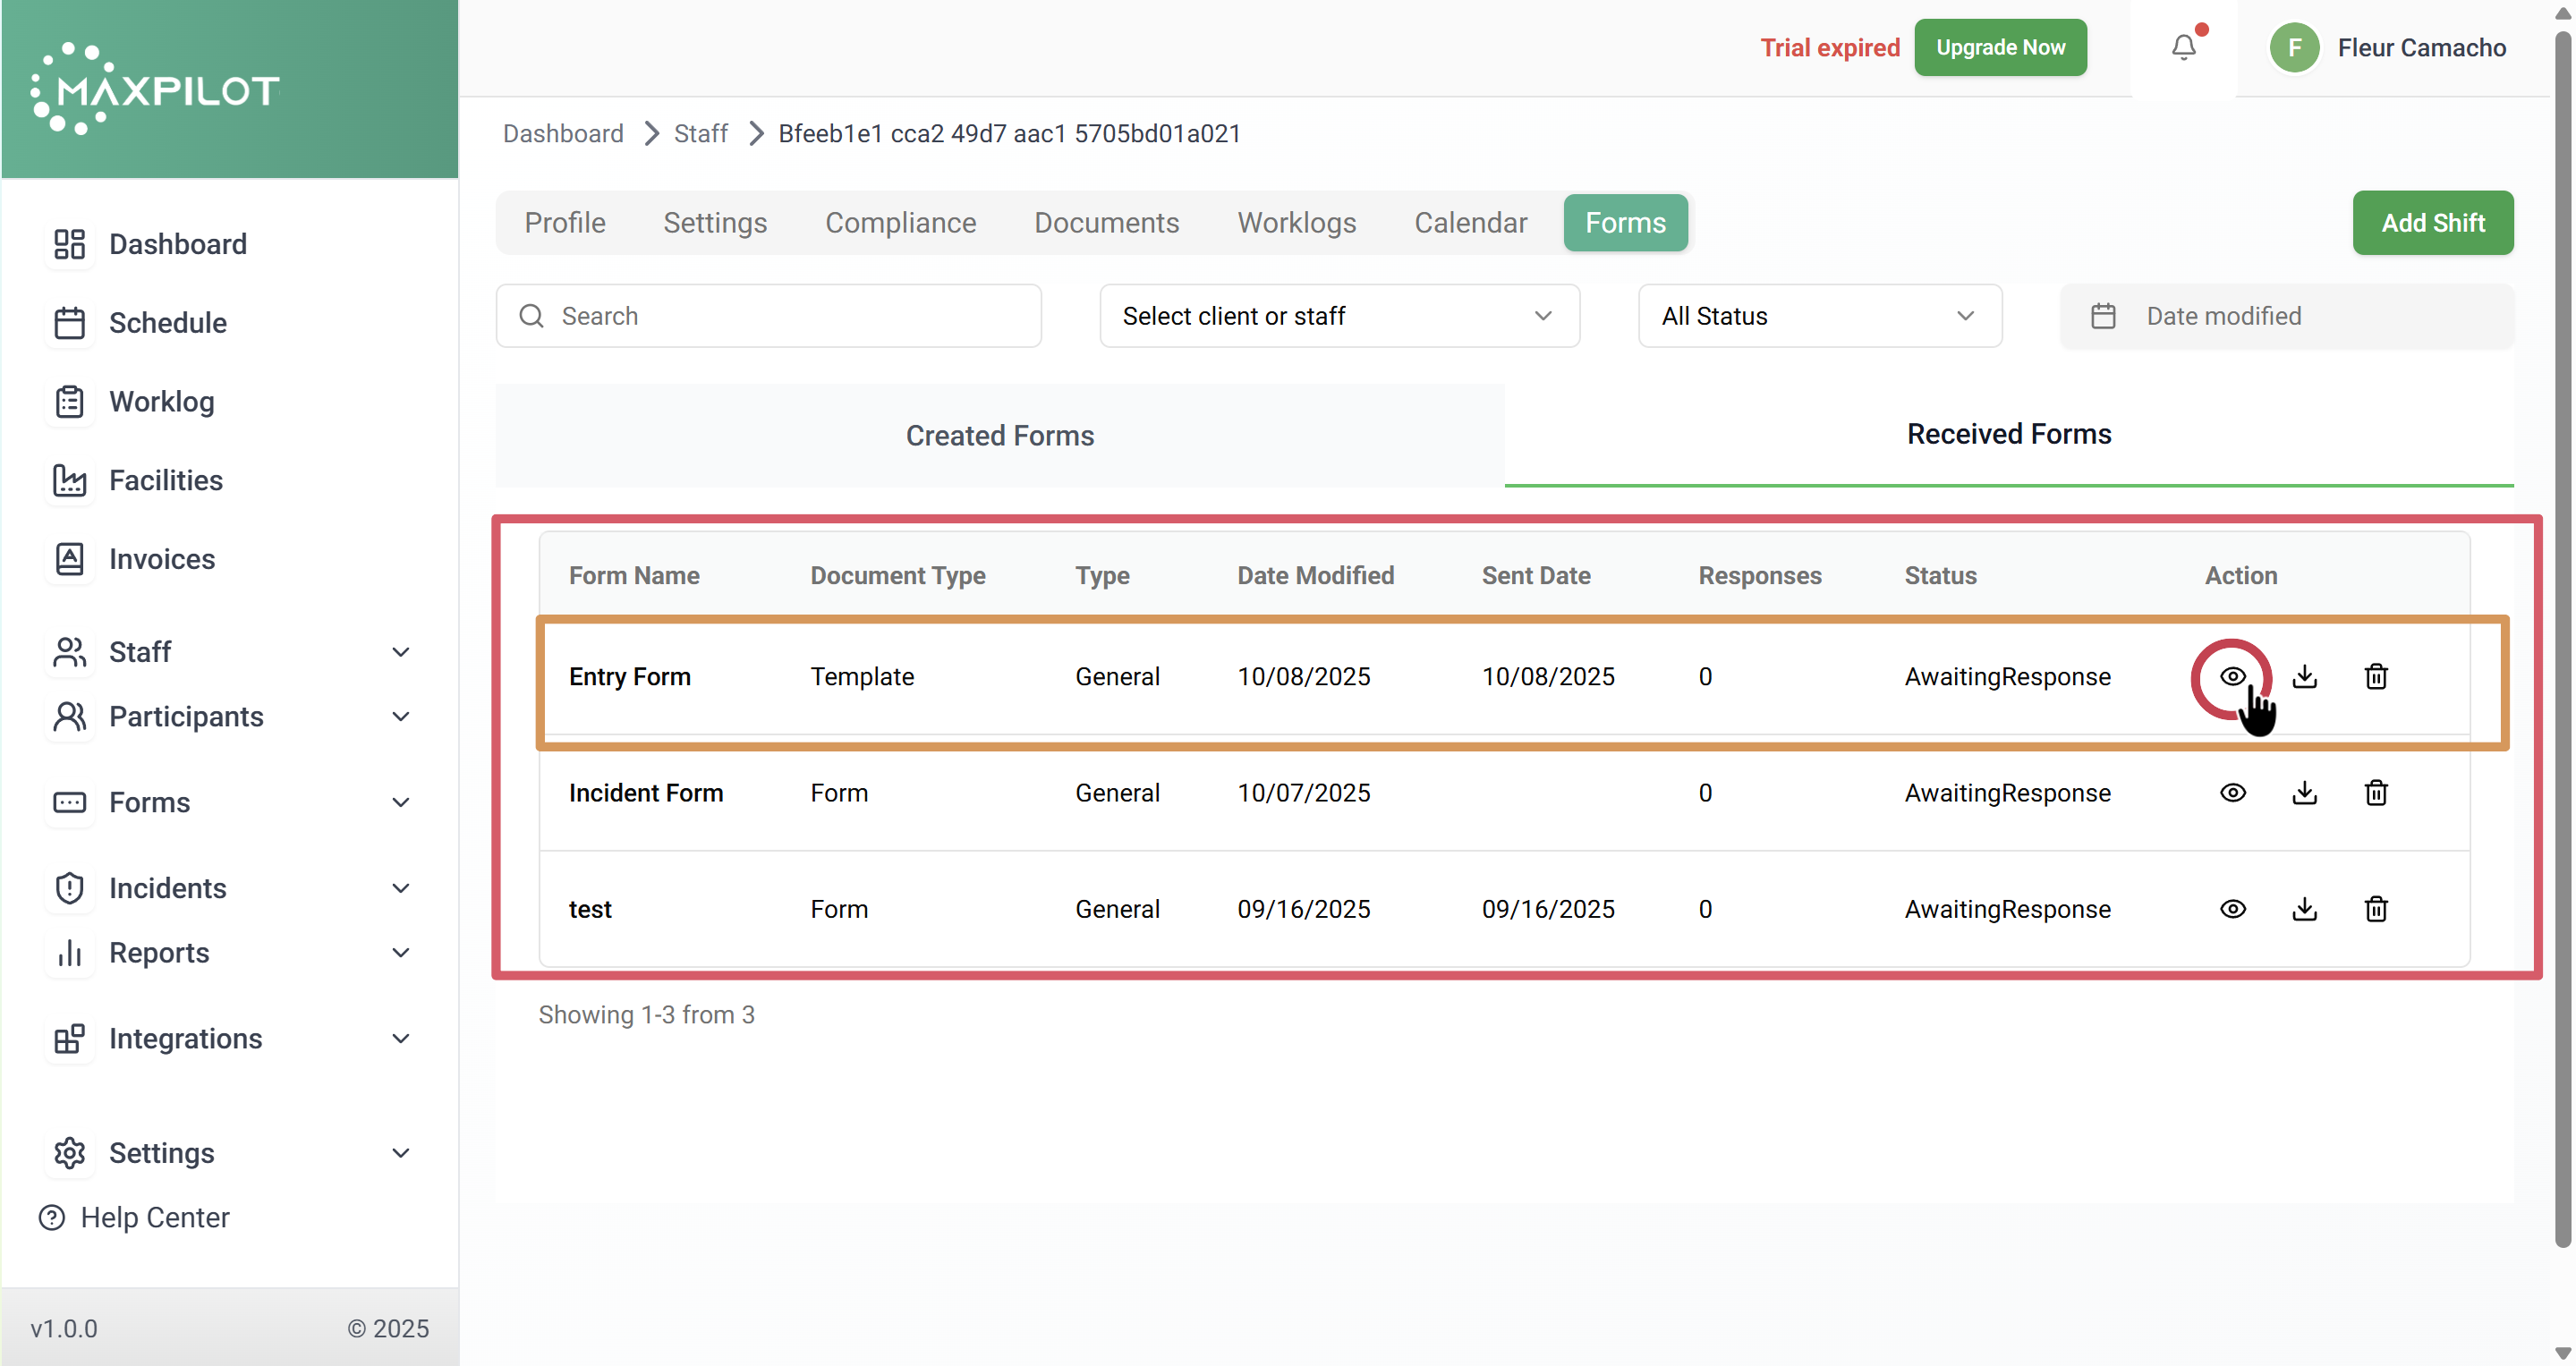The width and height of the screenshot is (2576, 1366).
Task: View the Incident Form with the eye icon
Action: tap(2232, 793)
